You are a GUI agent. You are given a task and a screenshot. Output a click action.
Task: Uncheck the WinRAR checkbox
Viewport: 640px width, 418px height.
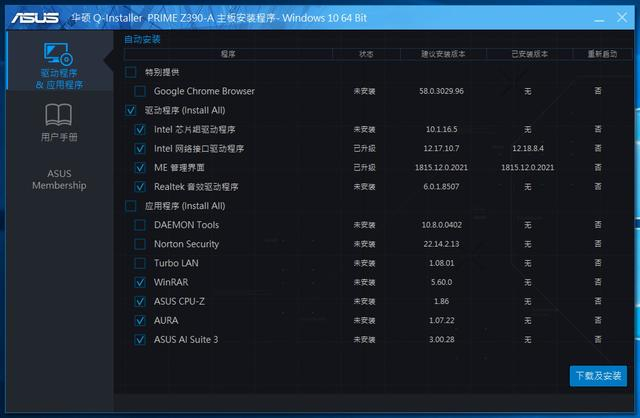click(140, 282)
